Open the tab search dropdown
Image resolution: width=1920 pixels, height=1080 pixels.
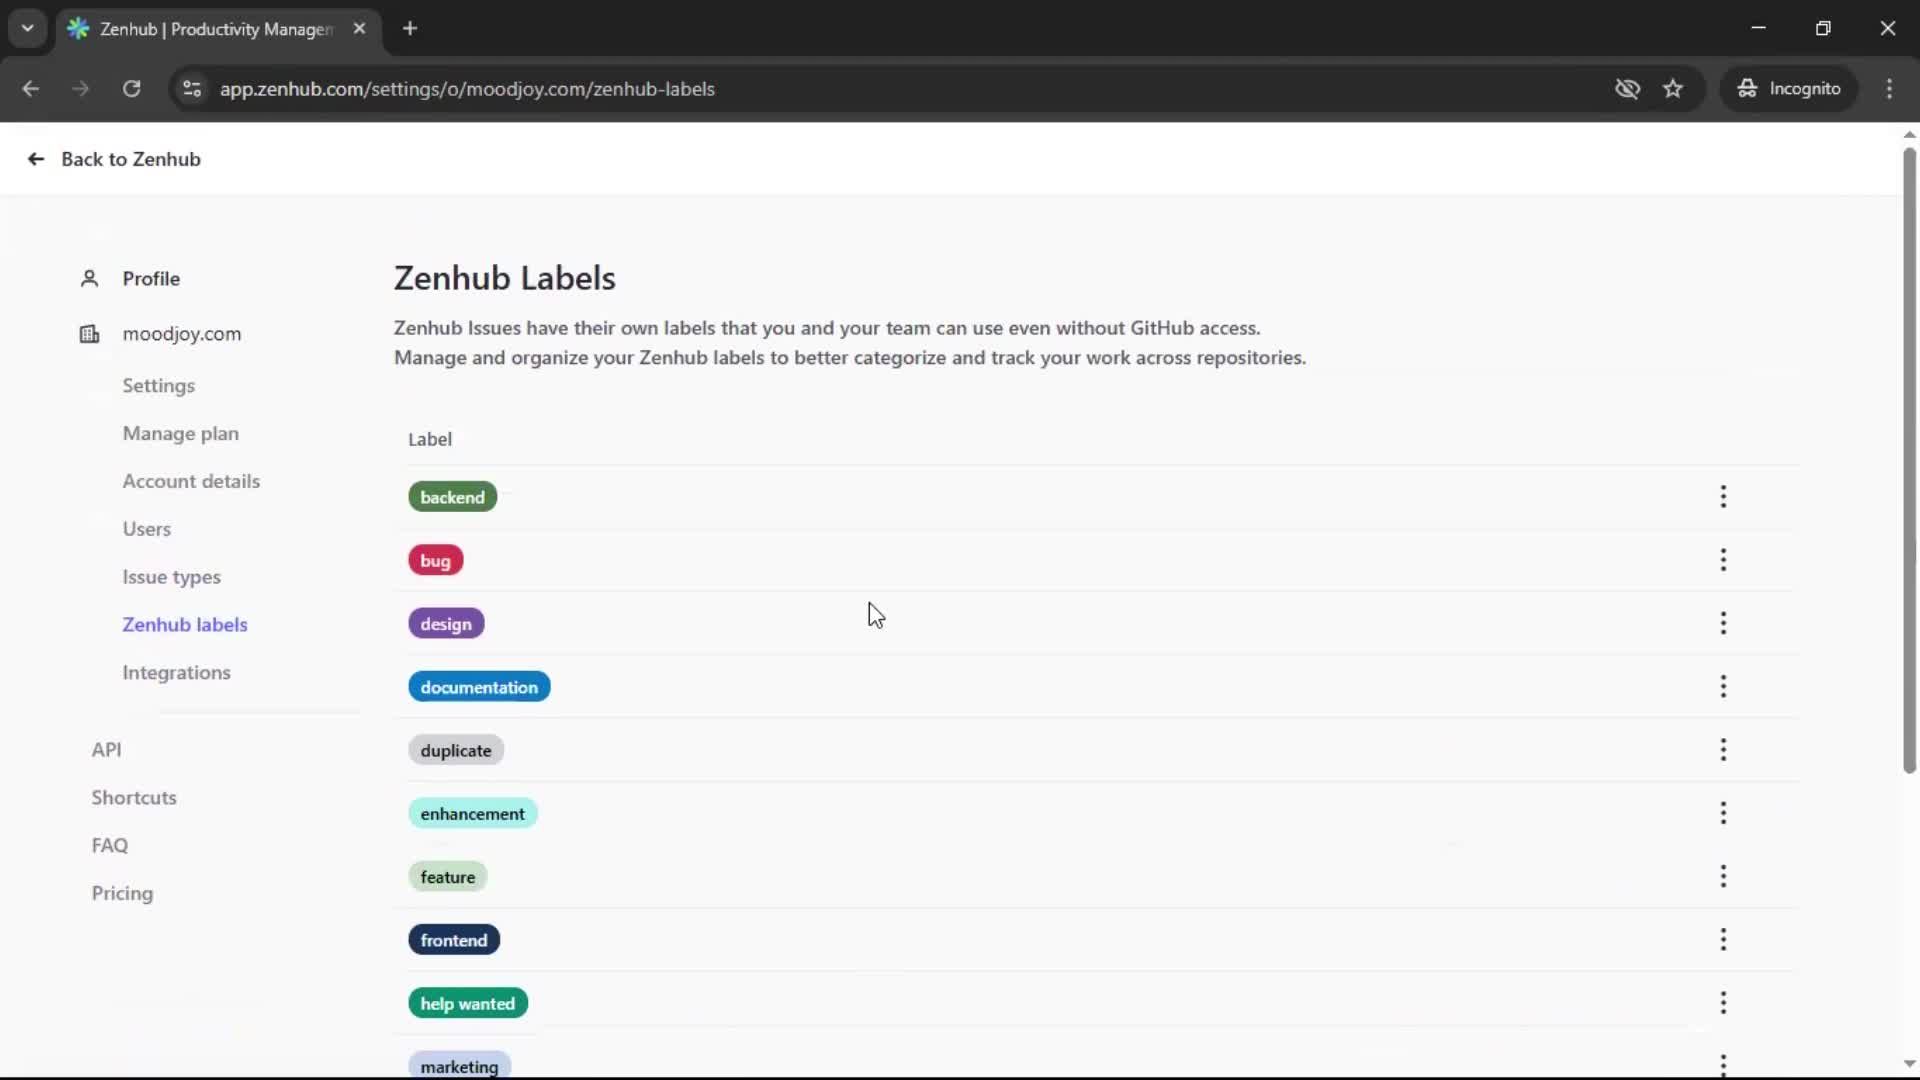click(x=28, y=28)
